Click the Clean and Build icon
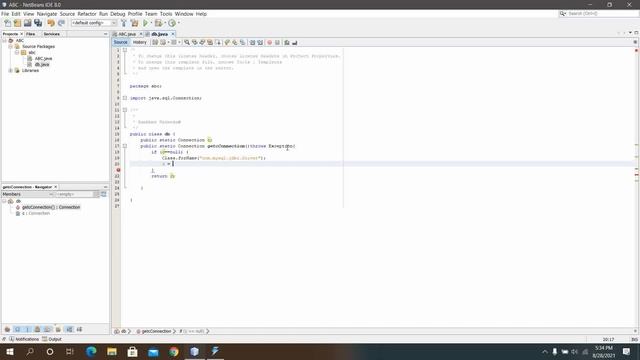Screen dimensions: 640x360 coord(134,23)
